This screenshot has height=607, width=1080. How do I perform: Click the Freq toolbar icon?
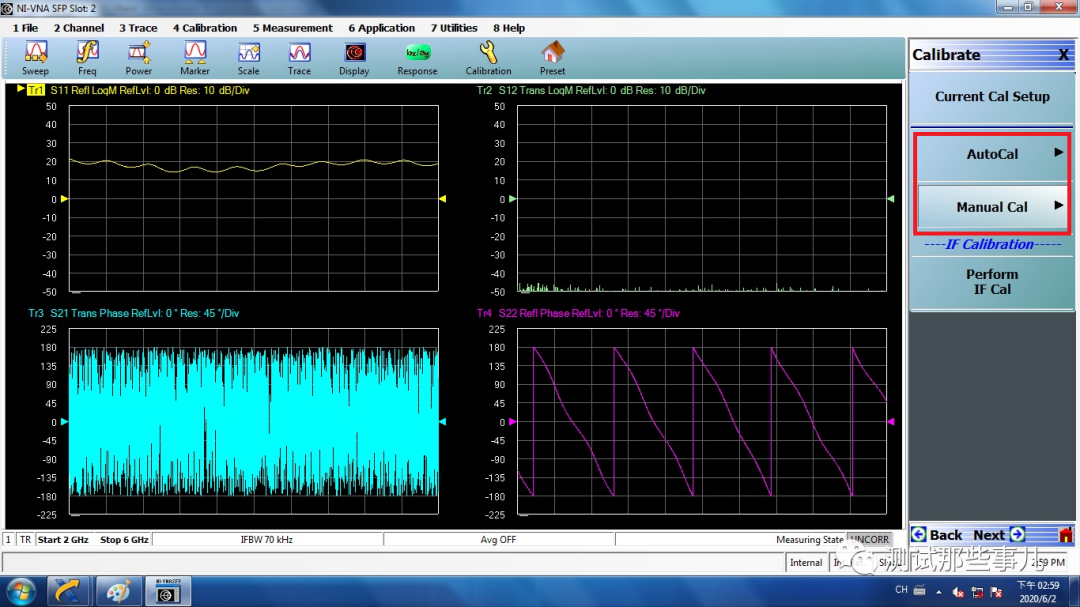pos(87,58)
